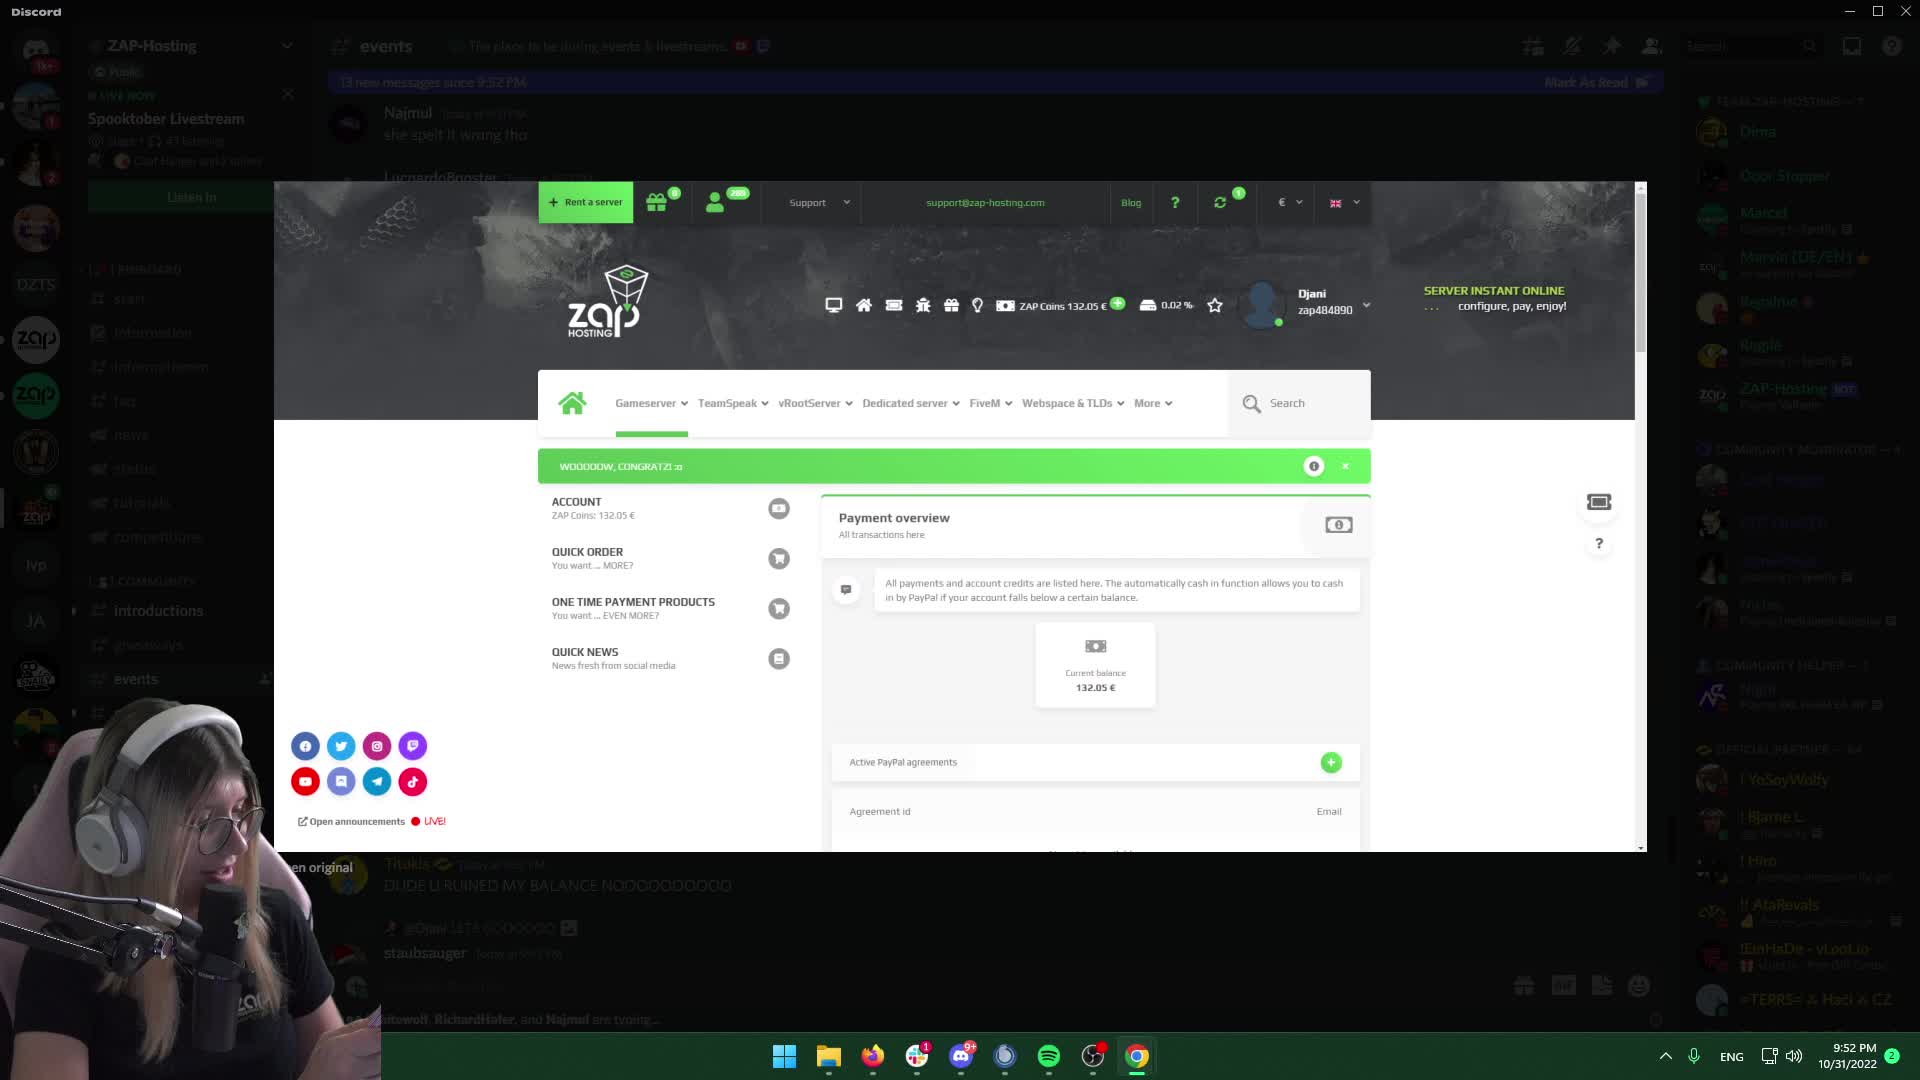This screenshot has width=1920, height=1080.
Task: Click the floating question mark on right side
Action: pos(1599,544)
